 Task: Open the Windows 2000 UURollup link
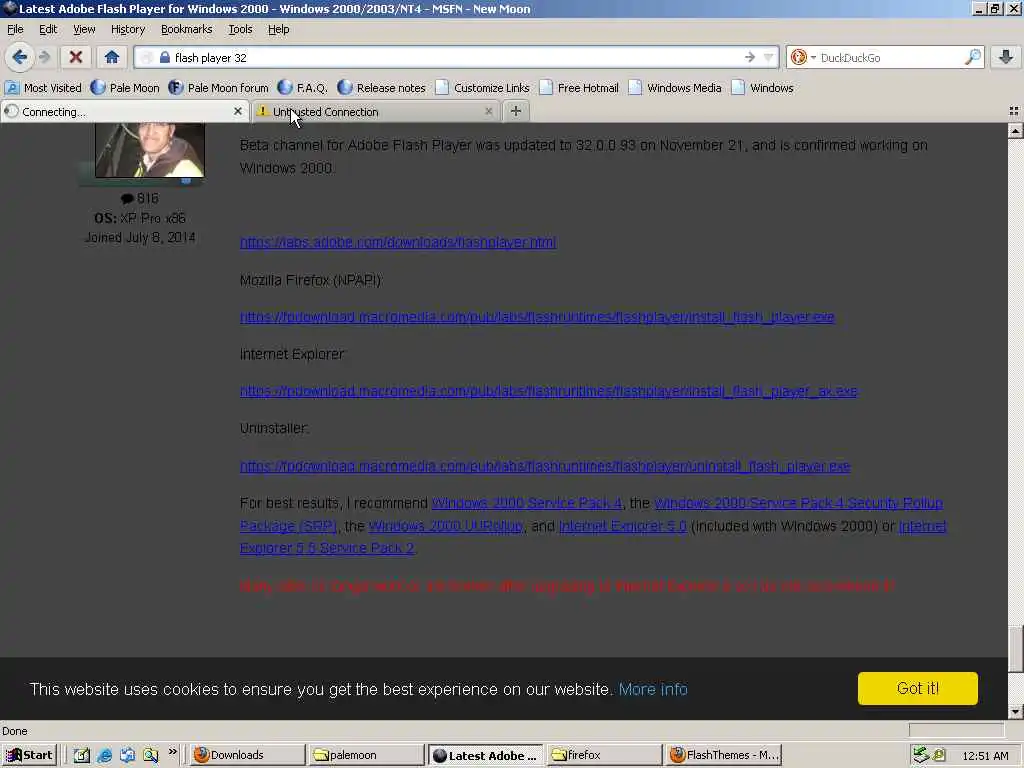pos(446,526)
